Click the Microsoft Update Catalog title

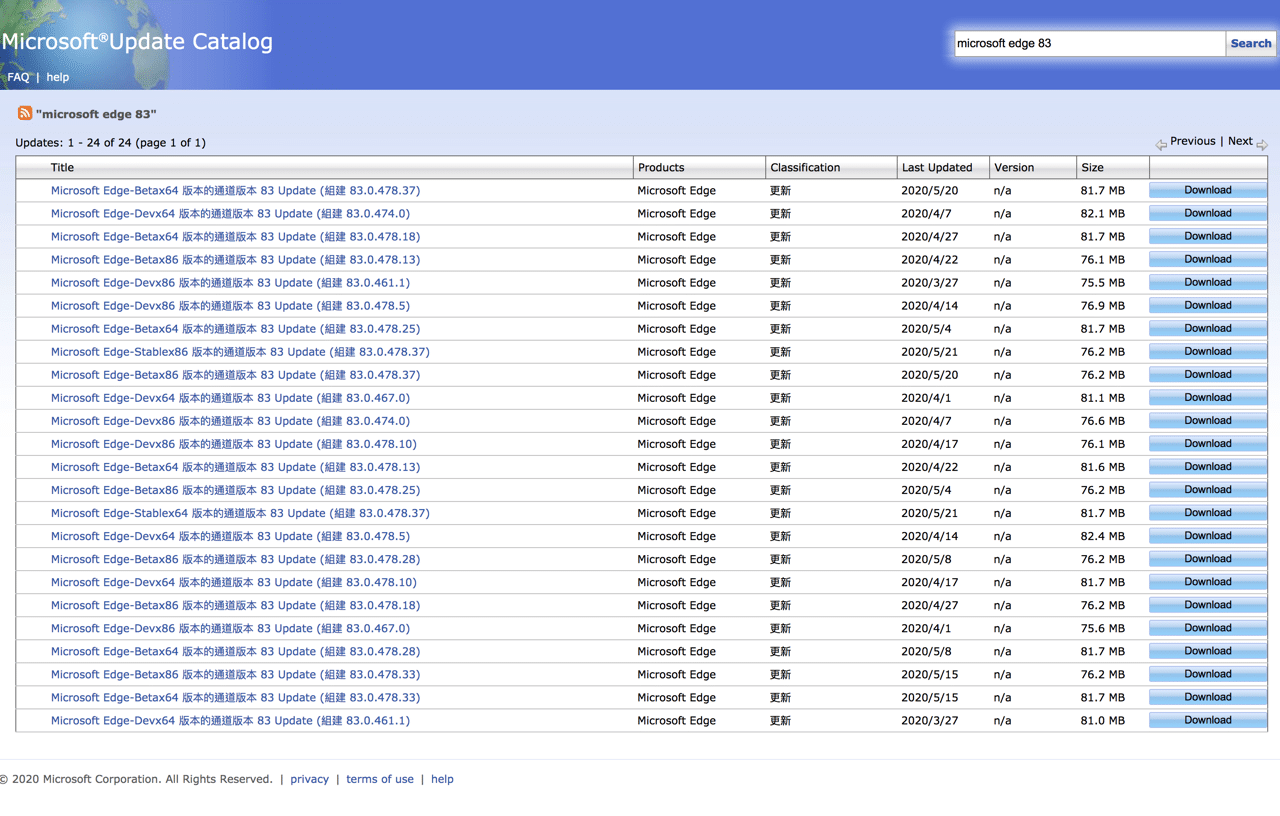[137, 41]
